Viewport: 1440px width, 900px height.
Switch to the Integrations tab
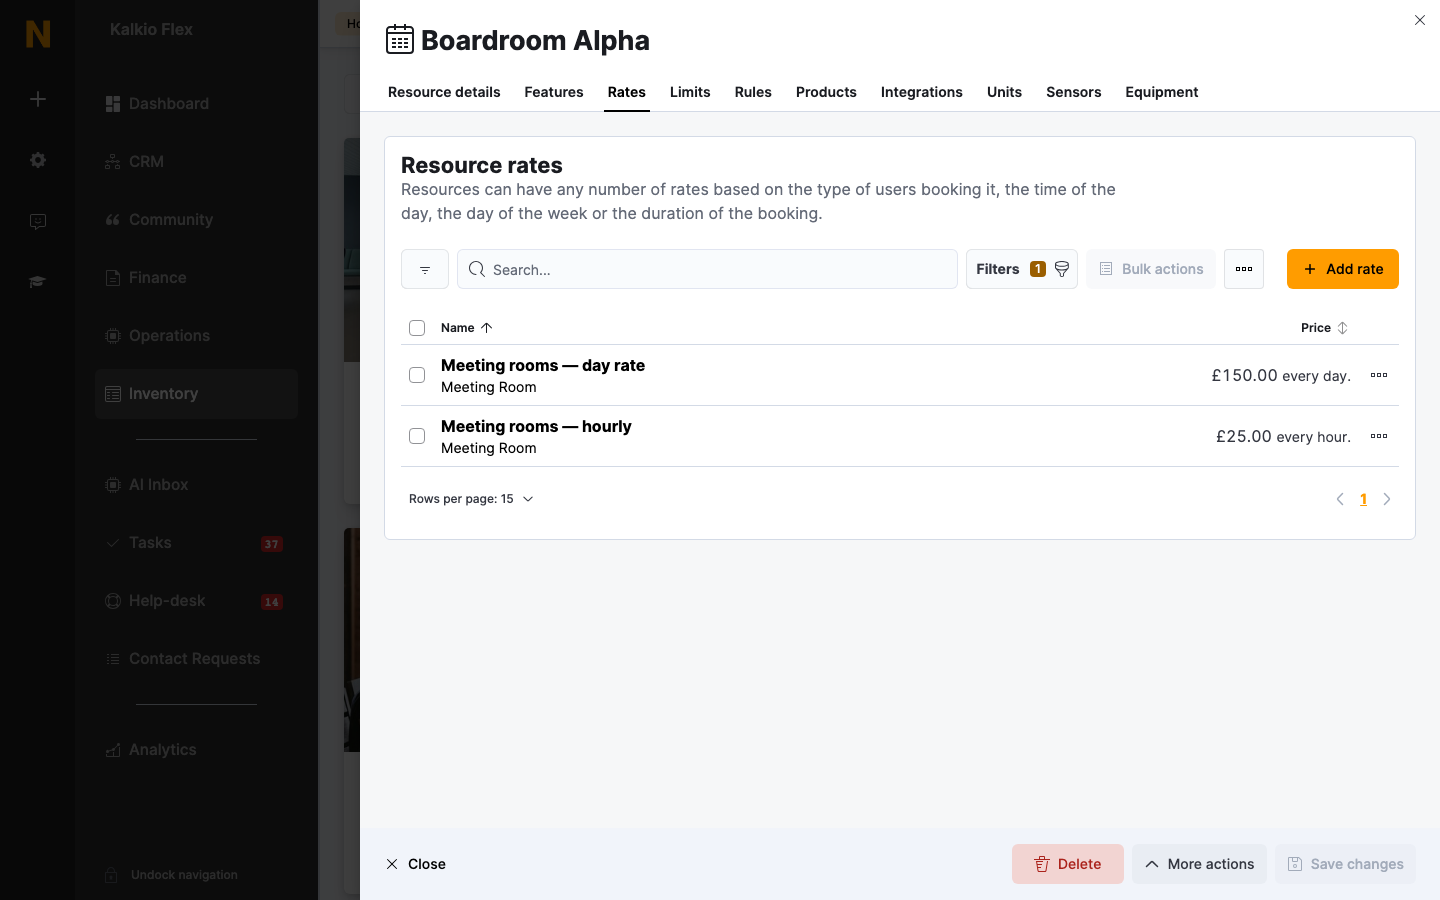[x=922, y=92]
